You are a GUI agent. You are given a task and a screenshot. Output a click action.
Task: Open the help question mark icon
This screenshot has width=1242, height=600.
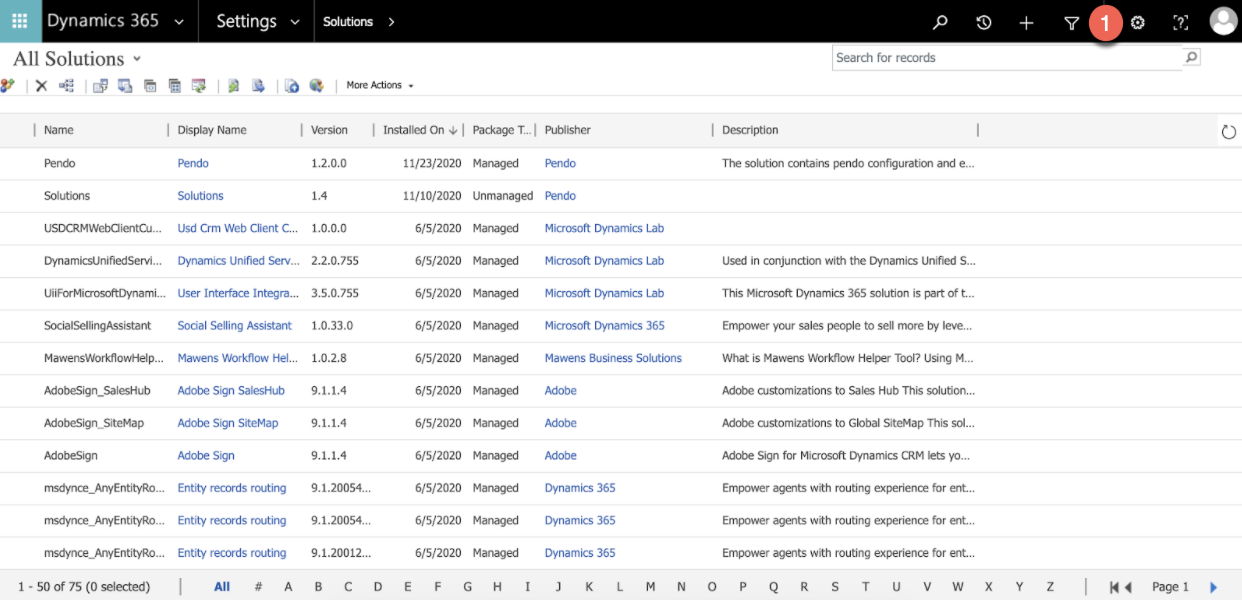[x=1181, y=22]
